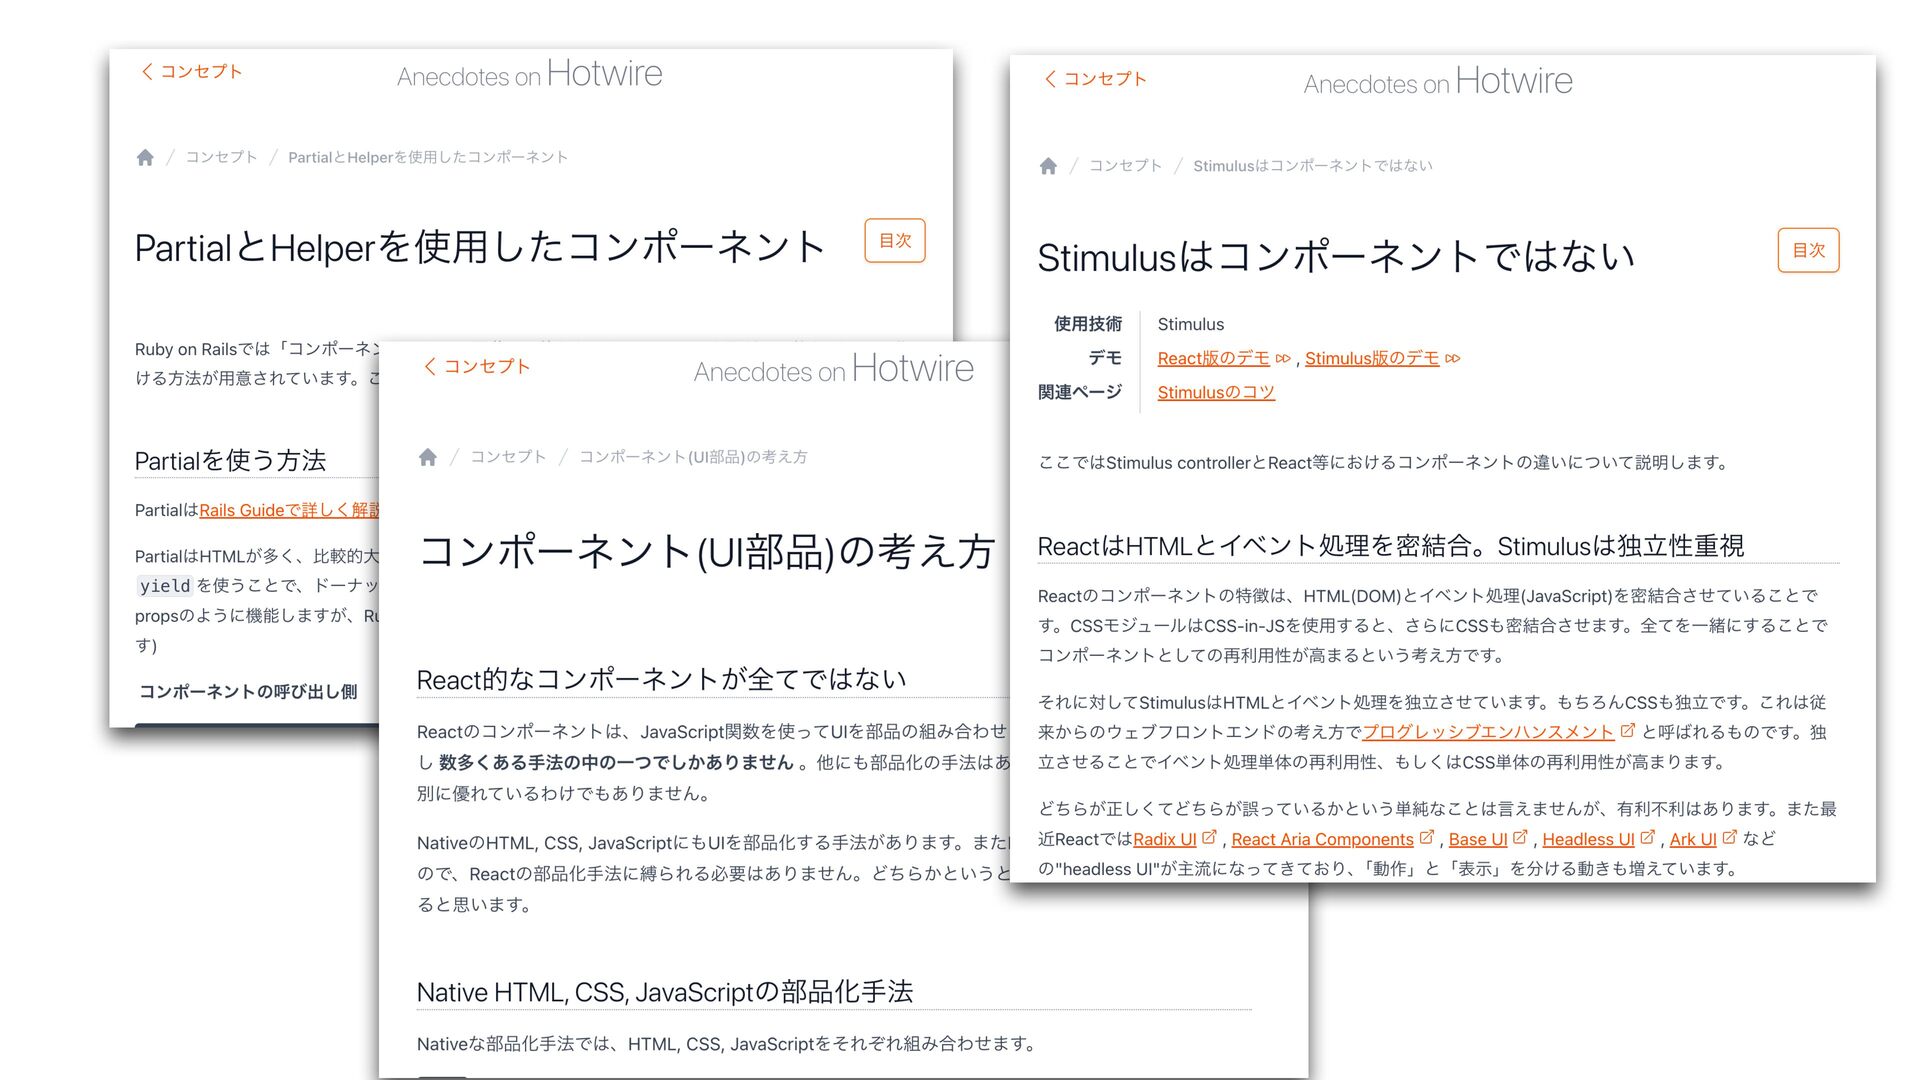Click the home icon in Stimulus page breadcrumb
This screenshot has height=1080, width=1920.
click(1048, 166)
